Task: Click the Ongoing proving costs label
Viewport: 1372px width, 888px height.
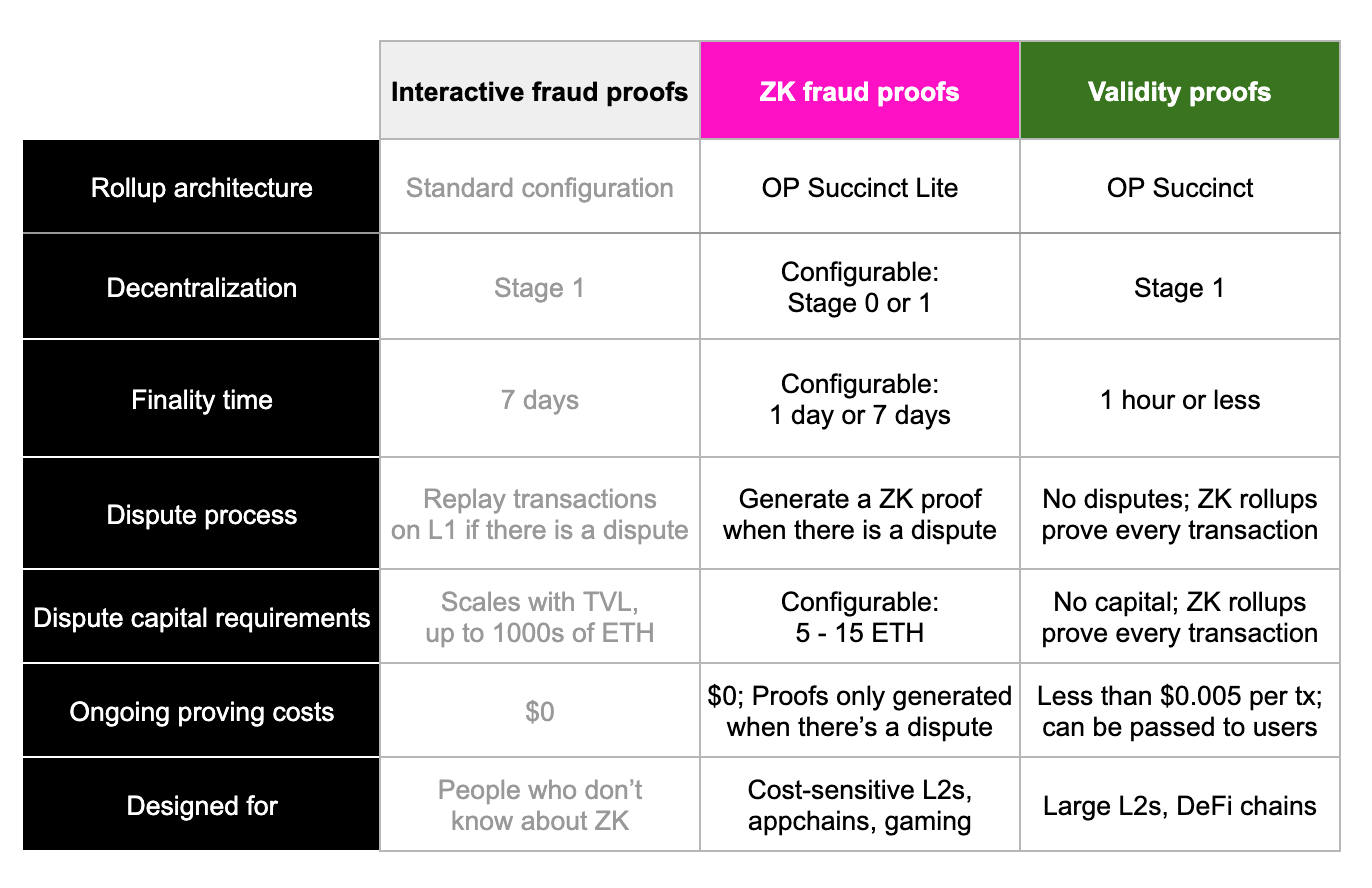Action: coord(201,712)
